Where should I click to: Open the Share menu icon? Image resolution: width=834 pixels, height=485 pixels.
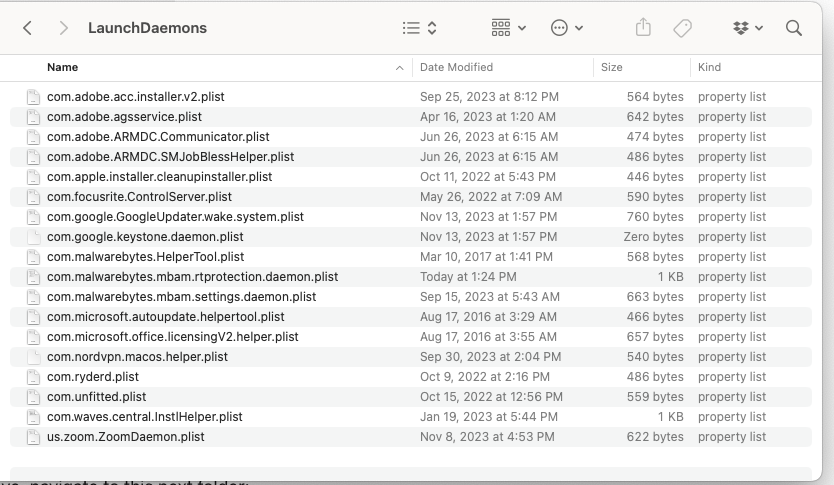[x=643, y=28]
